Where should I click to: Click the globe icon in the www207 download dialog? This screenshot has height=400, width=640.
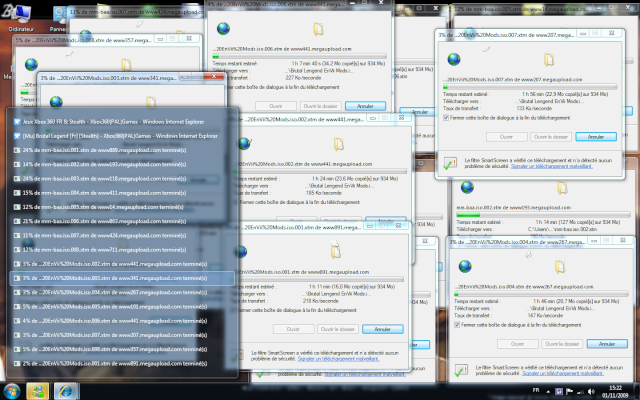point(454,59)
